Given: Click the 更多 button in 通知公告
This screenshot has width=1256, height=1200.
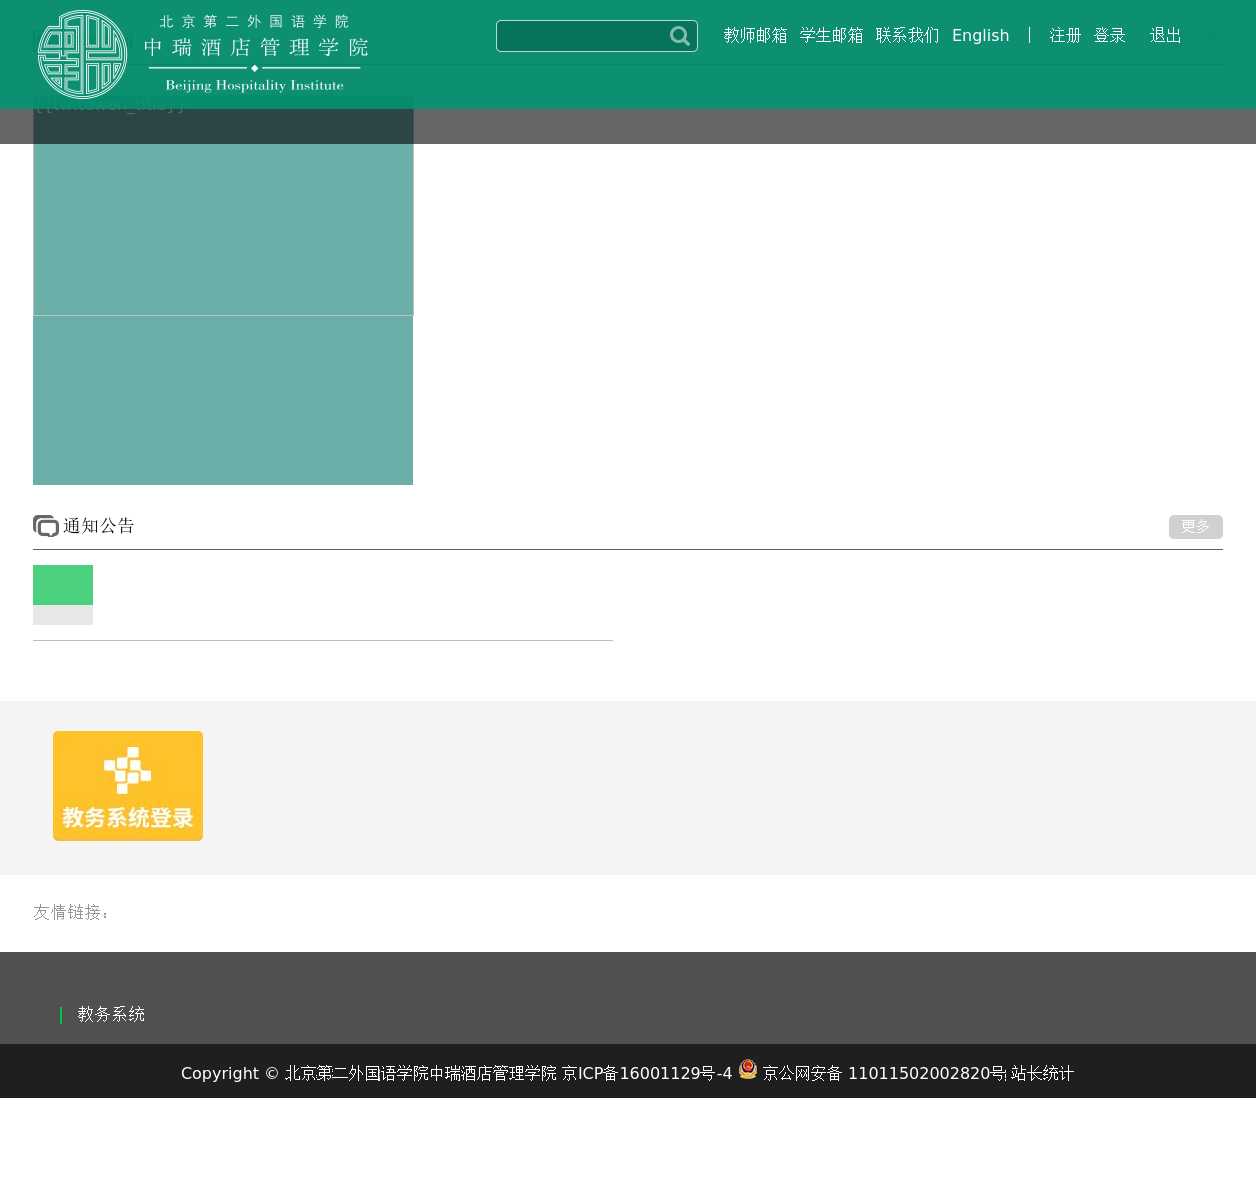Looking at the screenshot, I should tap(1196, 527).
